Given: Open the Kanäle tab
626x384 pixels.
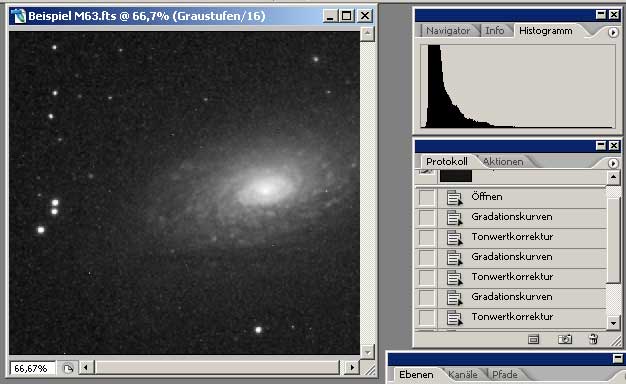Looking at the screenshot, I should click(463, 375).
